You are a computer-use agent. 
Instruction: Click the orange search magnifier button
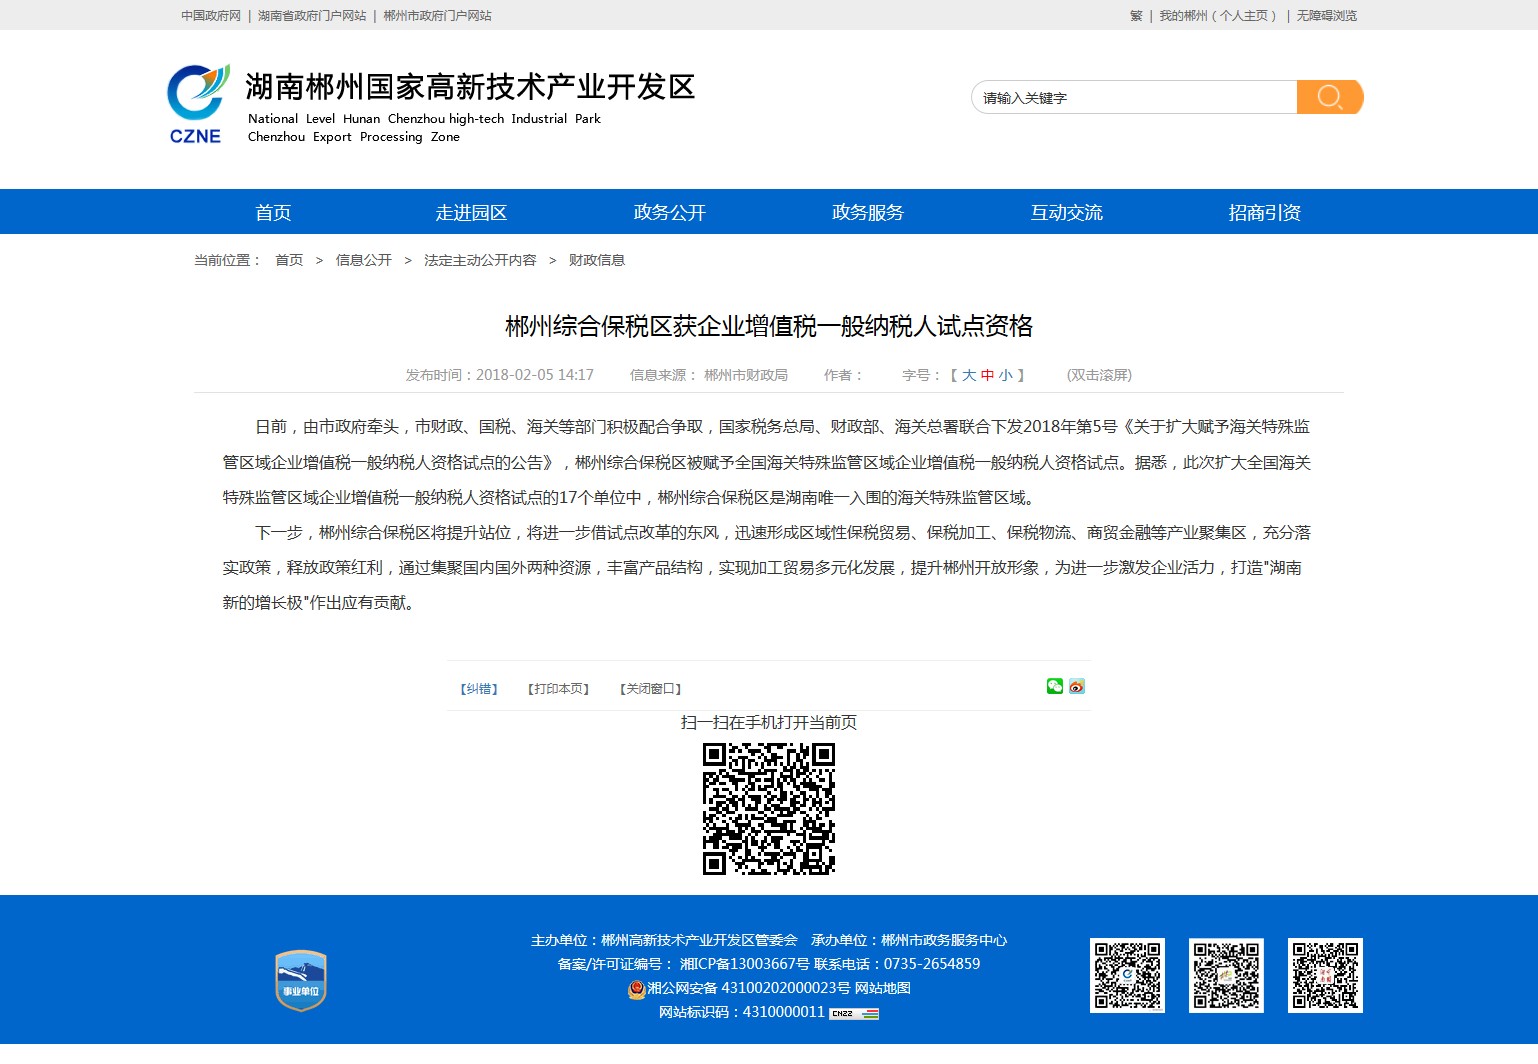pos(1330,97)
